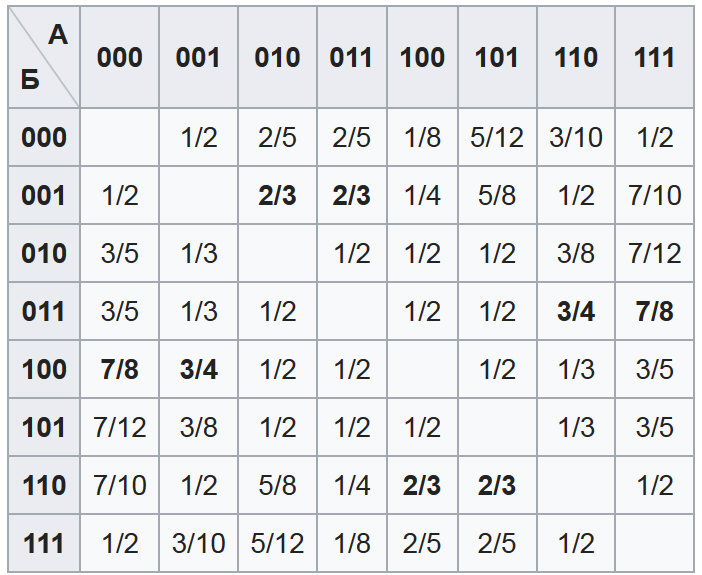Select the 110 row header on left
This screenshot has height=575, width=702.
click(44, 486)
